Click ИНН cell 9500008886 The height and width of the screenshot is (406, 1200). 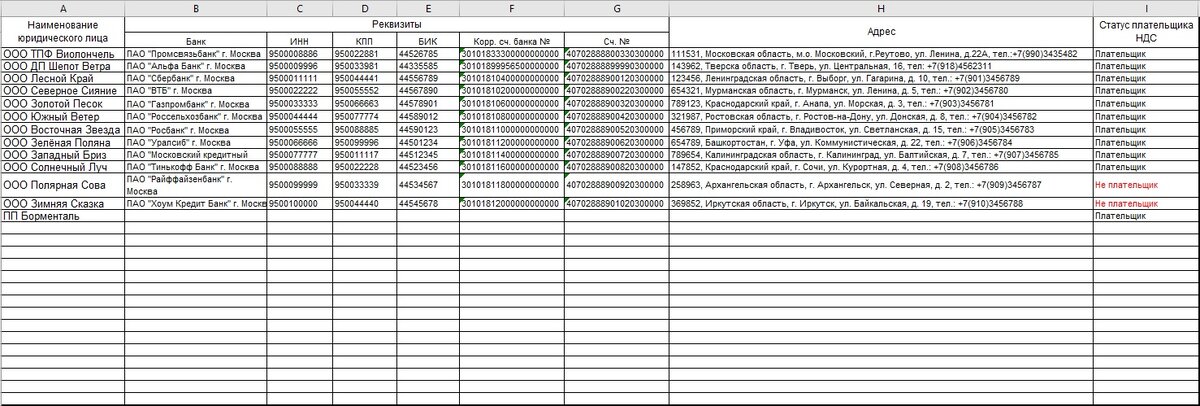click(x=300, y=53)
